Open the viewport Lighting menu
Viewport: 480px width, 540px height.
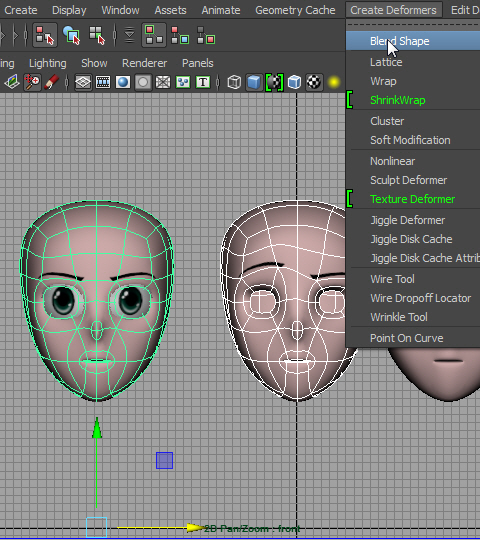point(48,63)
